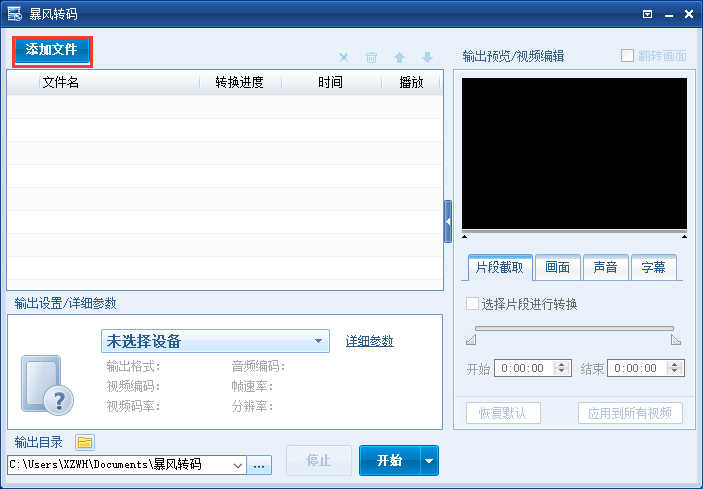Switch to the 画面 tab
Screen dimensions: 703x489
(x=557, y=267)
